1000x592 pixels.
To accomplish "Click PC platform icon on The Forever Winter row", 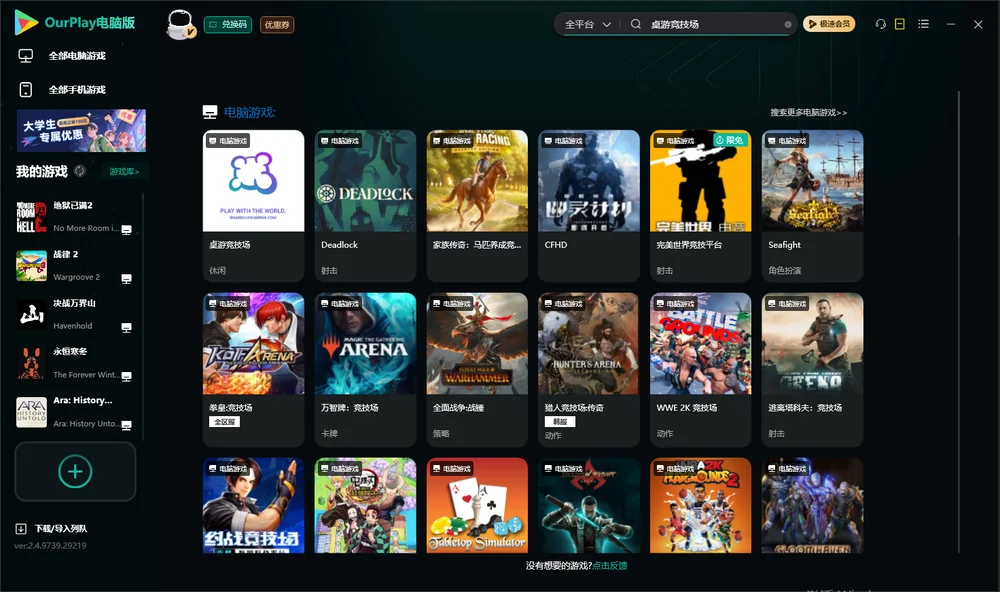I will tap(126, 376).
